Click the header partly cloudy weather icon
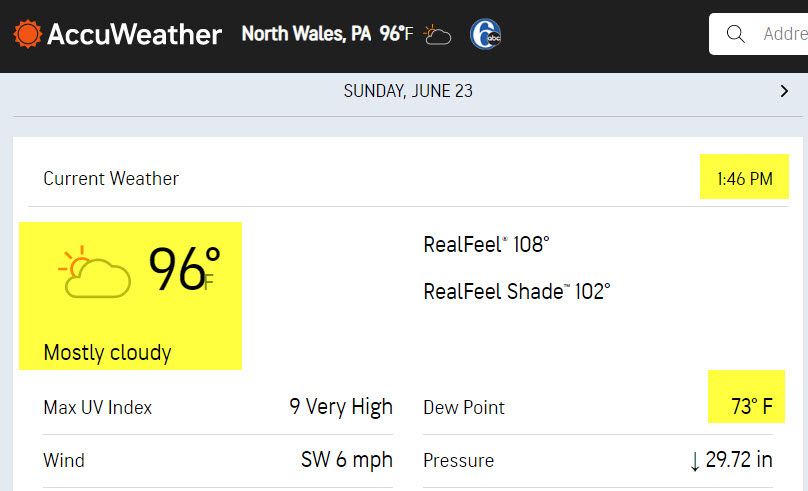 click(x=437, y=35)
